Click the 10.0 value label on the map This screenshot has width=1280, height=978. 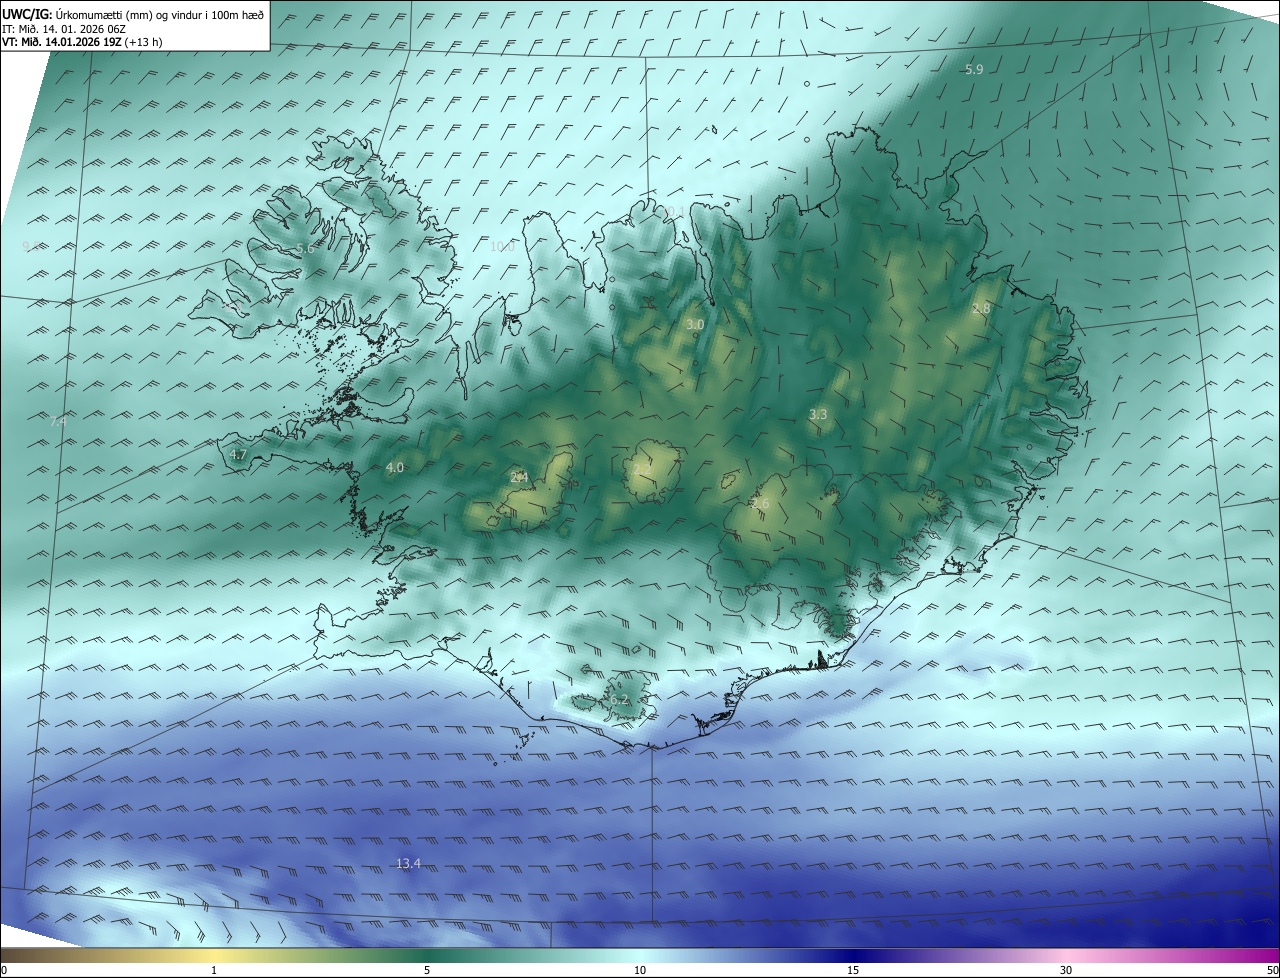(x=502, y=246)
